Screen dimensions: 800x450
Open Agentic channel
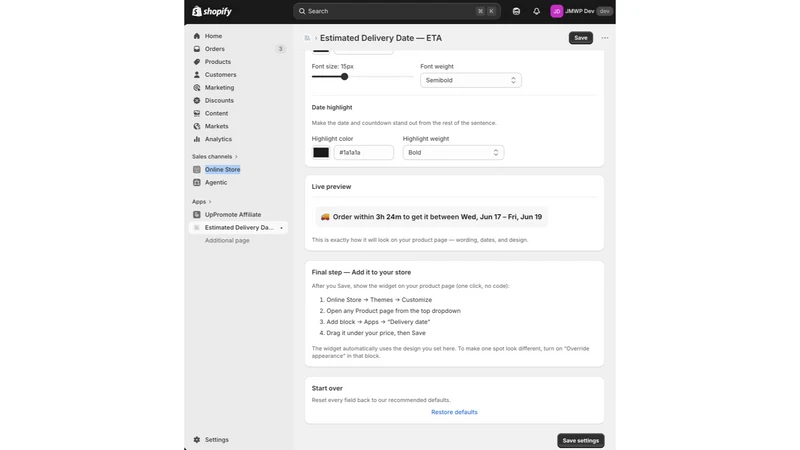click(216, 182)
